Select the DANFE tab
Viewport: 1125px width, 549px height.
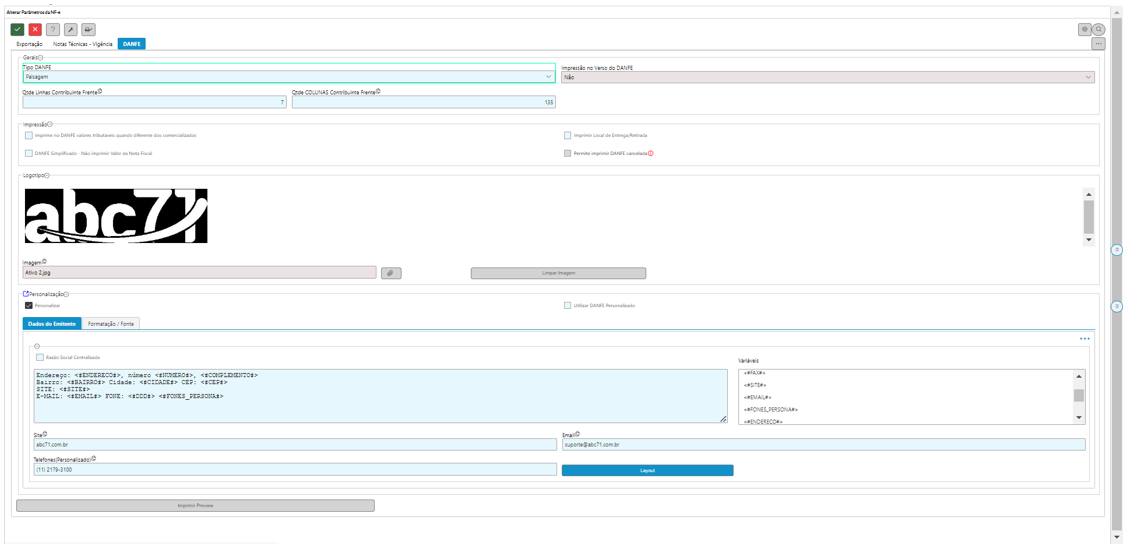[132, 44]
